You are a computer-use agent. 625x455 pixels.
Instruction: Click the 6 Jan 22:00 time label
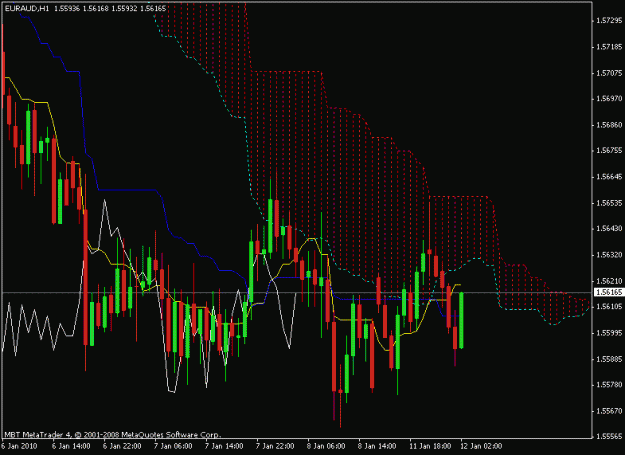coord(122,446)
